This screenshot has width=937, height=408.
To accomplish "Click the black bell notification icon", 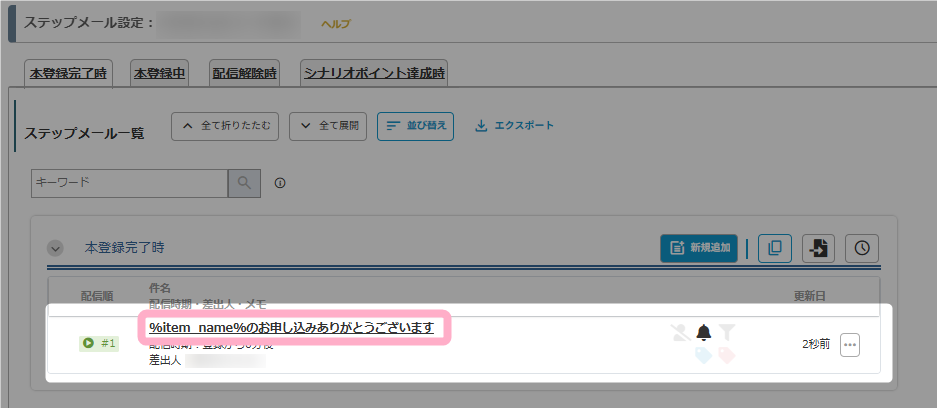I will [x=704, y=332].
